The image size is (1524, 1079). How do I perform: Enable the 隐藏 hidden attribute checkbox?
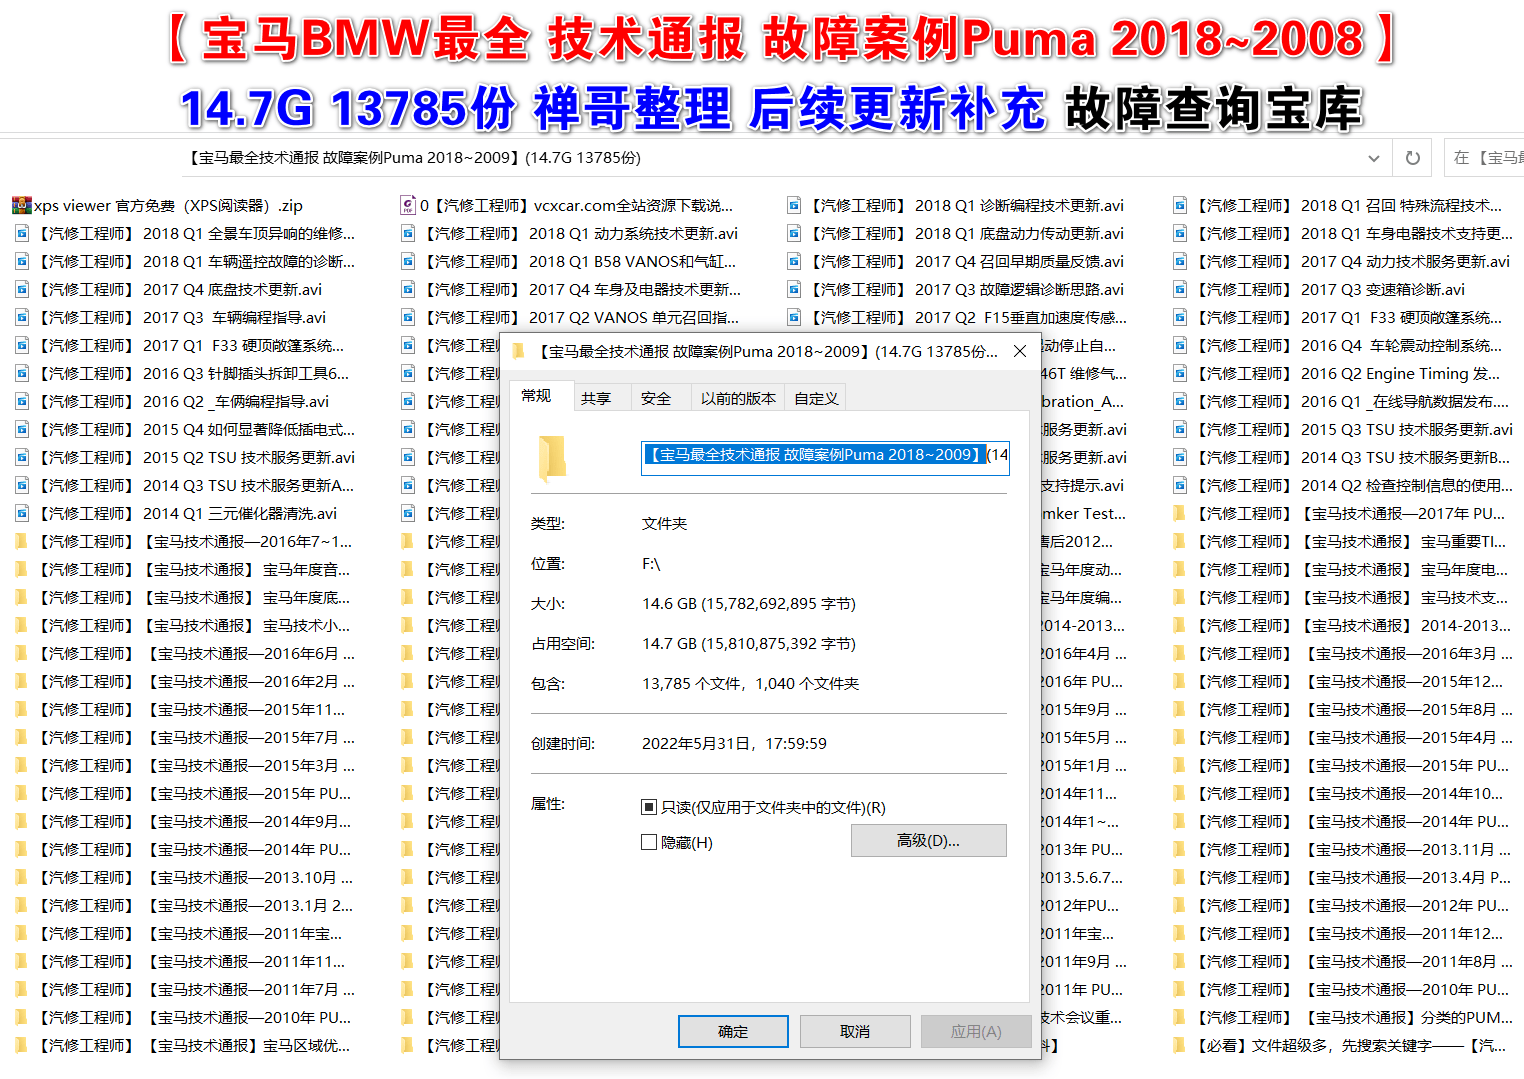point(649,842)
